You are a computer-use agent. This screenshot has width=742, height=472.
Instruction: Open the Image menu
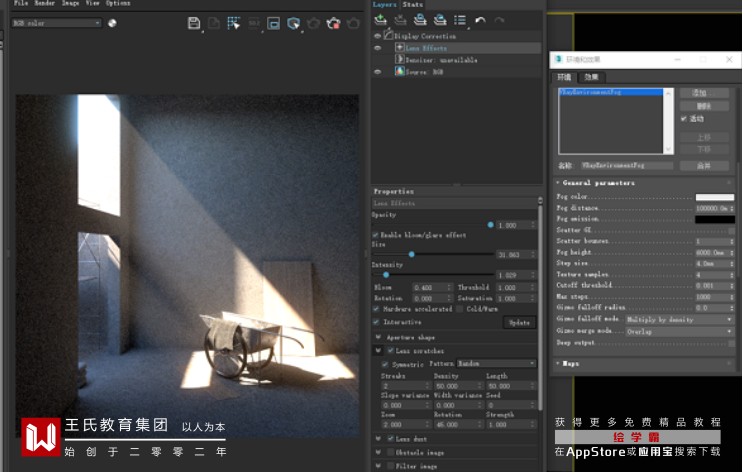tap(70, 3)
